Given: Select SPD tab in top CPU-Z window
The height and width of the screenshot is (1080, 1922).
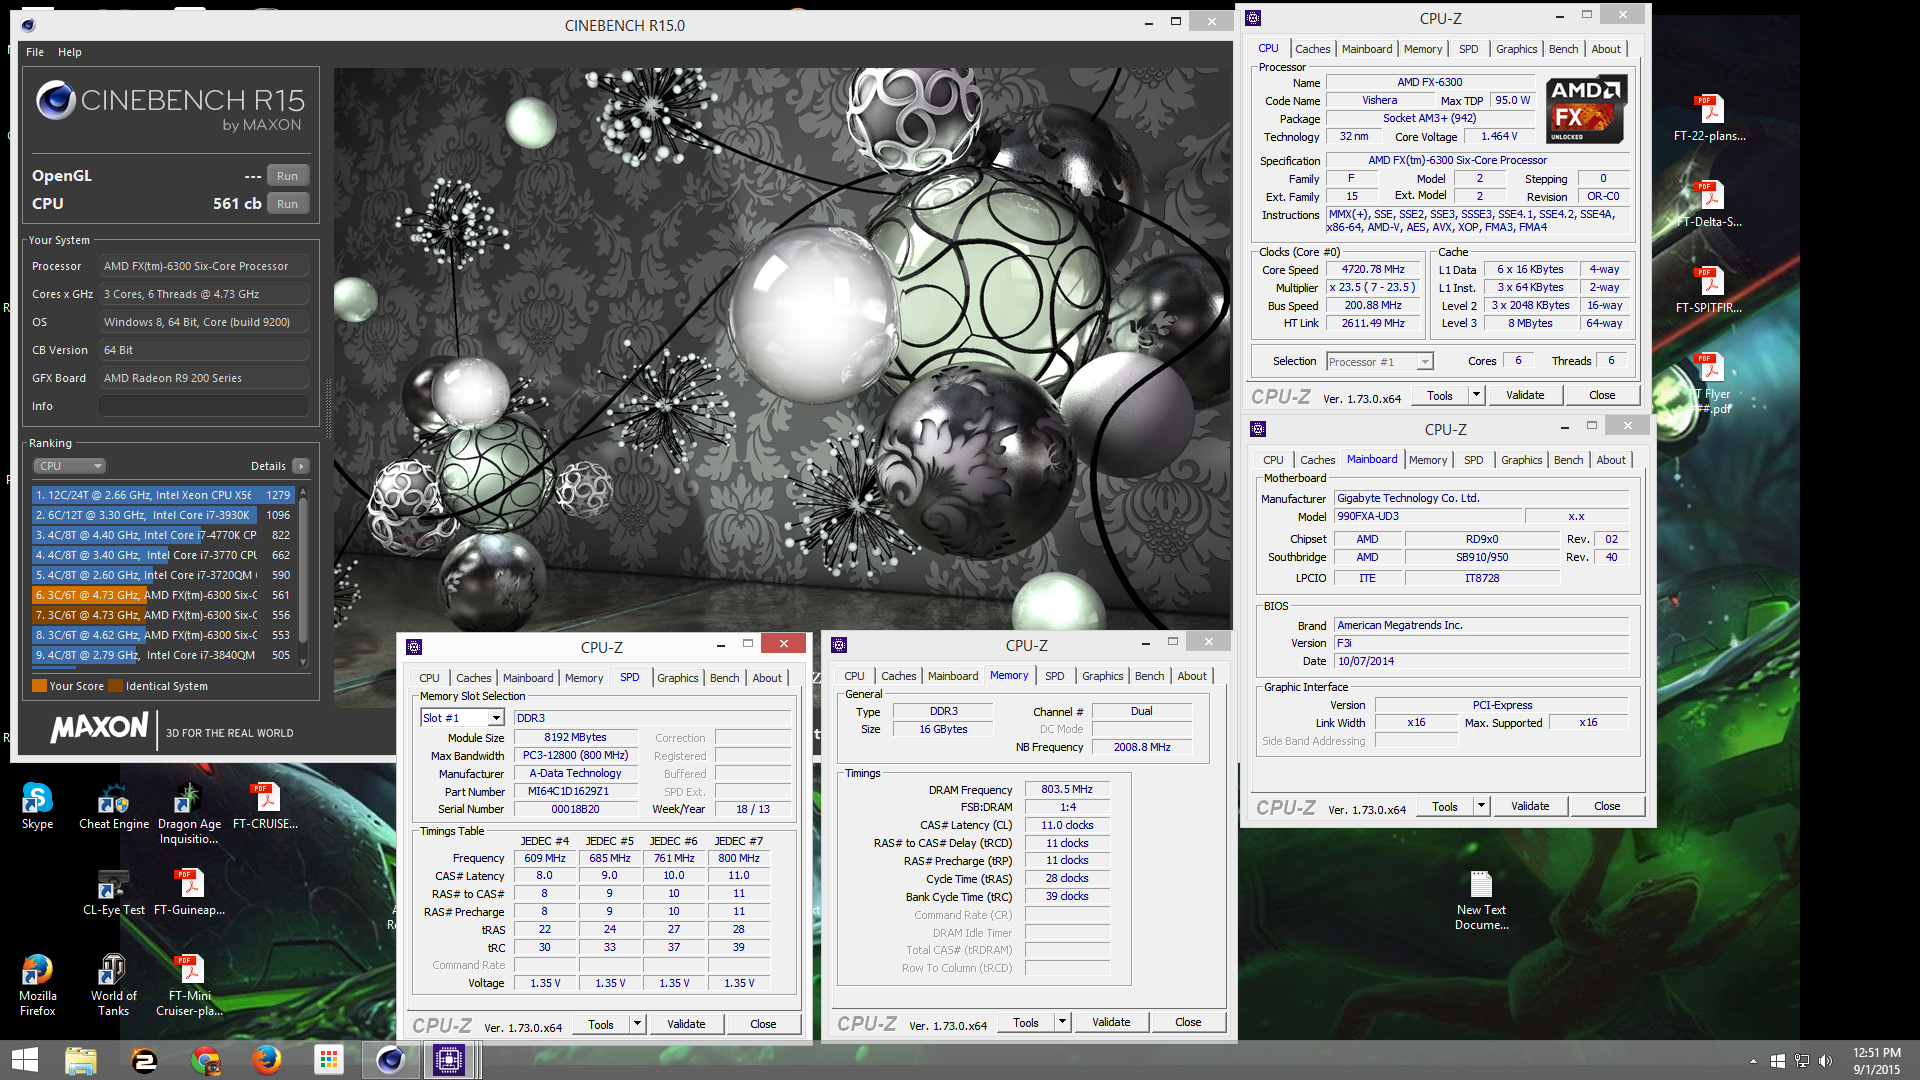Looking at the screenshot, I should click(x=1468, y=49).
